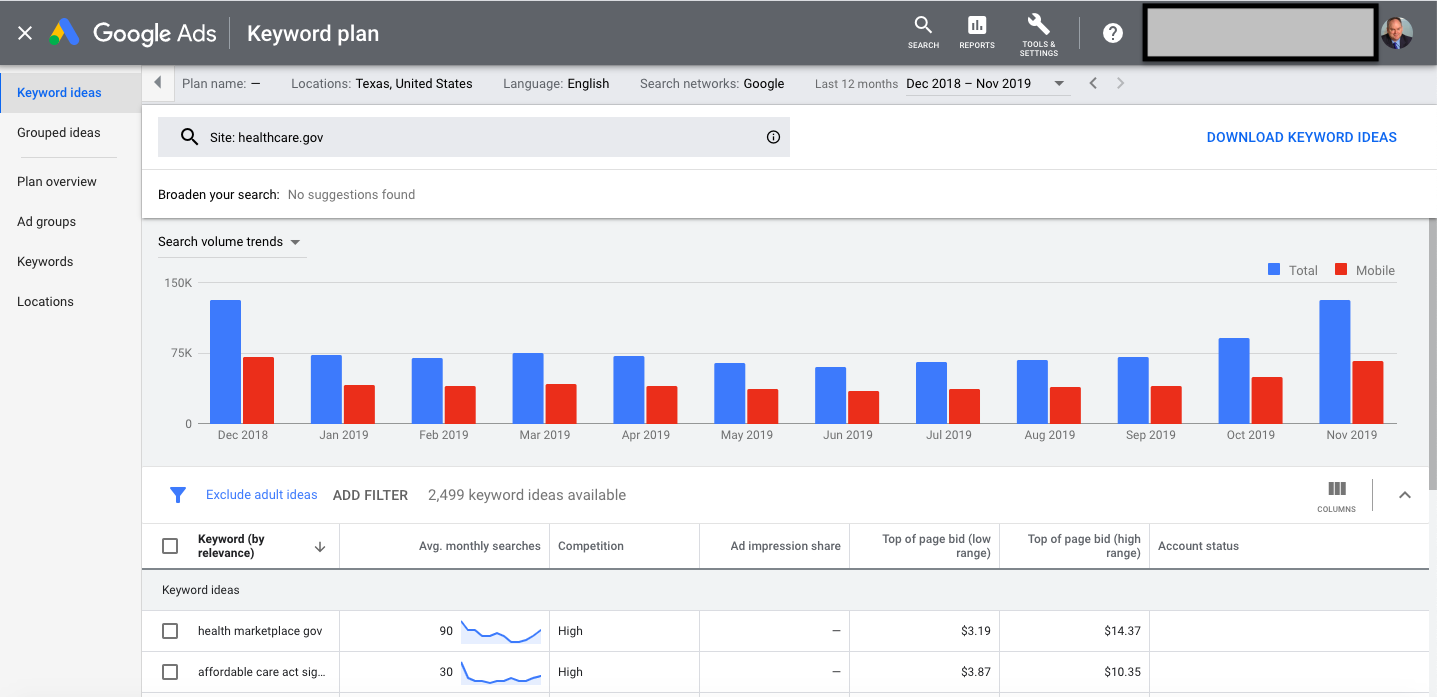Click the $10.35 high range bid
This screenshot has height=697, width=1437.
[1120, 672]
